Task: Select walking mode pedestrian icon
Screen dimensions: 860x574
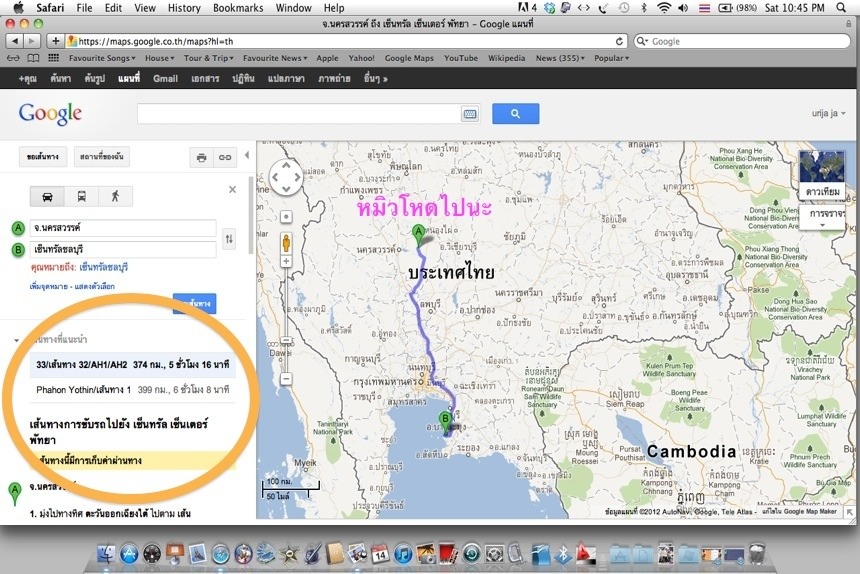Action: pyautogui.click(x=115, y=196)
